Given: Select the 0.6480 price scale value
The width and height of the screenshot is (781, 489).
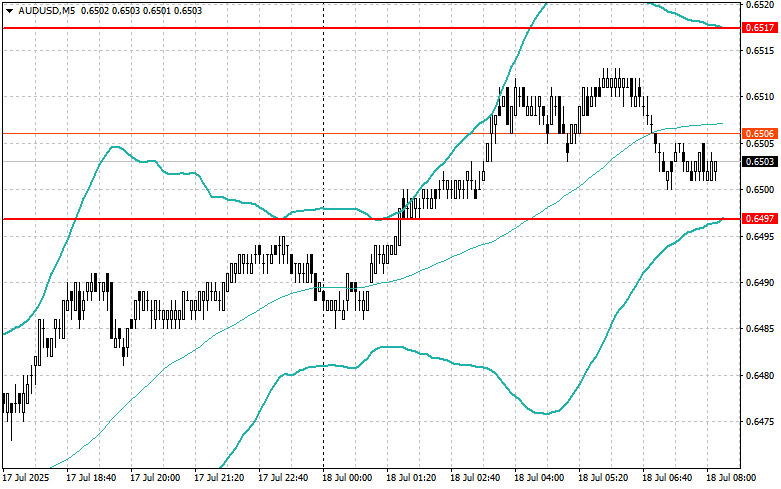Looking at the screenshot, I should [760, 375].
